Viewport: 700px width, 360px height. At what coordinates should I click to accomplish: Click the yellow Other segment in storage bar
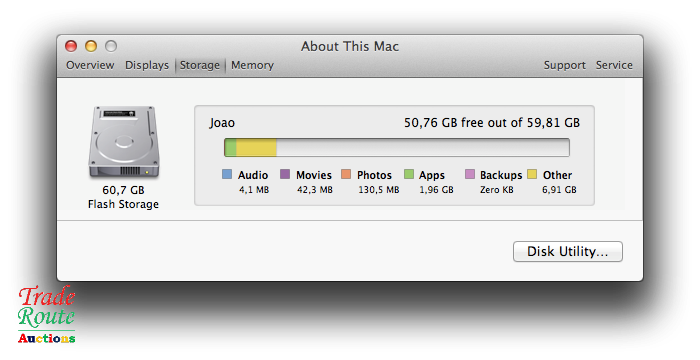tap(256, 147)
